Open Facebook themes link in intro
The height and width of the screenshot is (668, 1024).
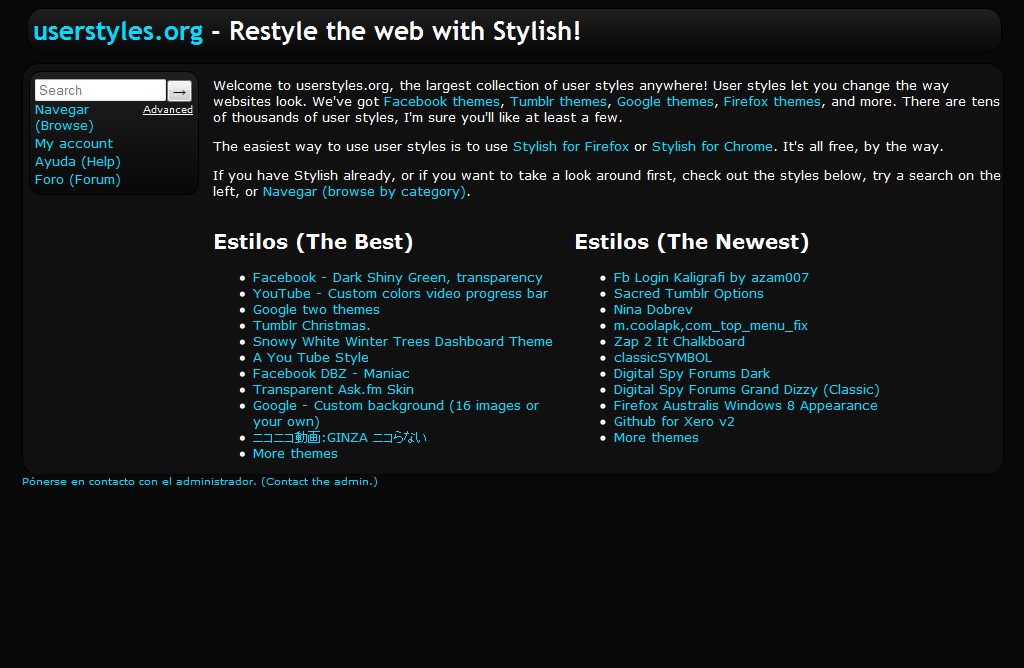(x=441, y=102)
